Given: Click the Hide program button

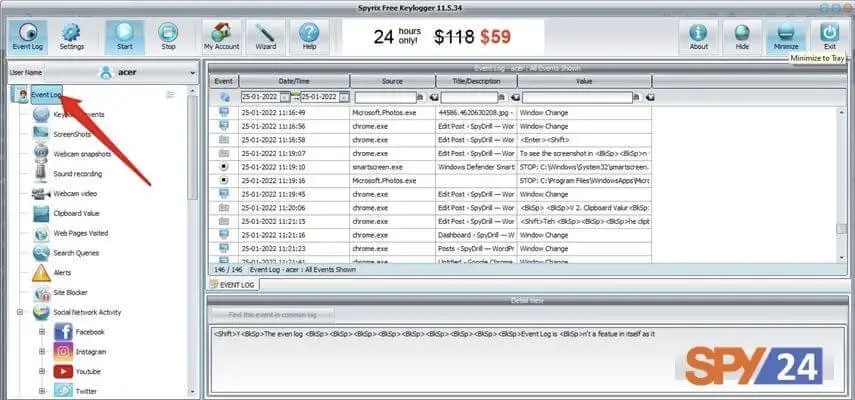Looking at the screenshot, I should (x=742, y=37).
